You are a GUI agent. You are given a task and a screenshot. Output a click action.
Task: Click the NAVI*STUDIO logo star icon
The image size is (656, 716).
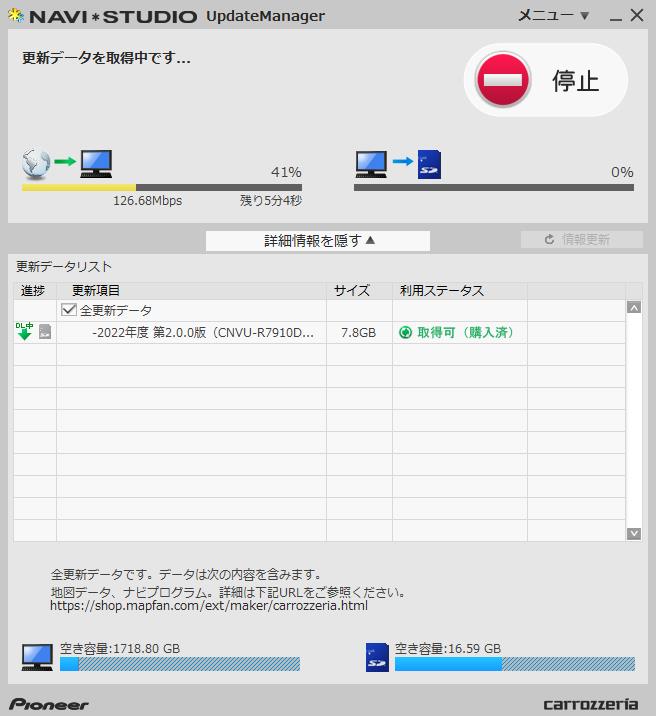pyautogui.click(x=16, y=16)
